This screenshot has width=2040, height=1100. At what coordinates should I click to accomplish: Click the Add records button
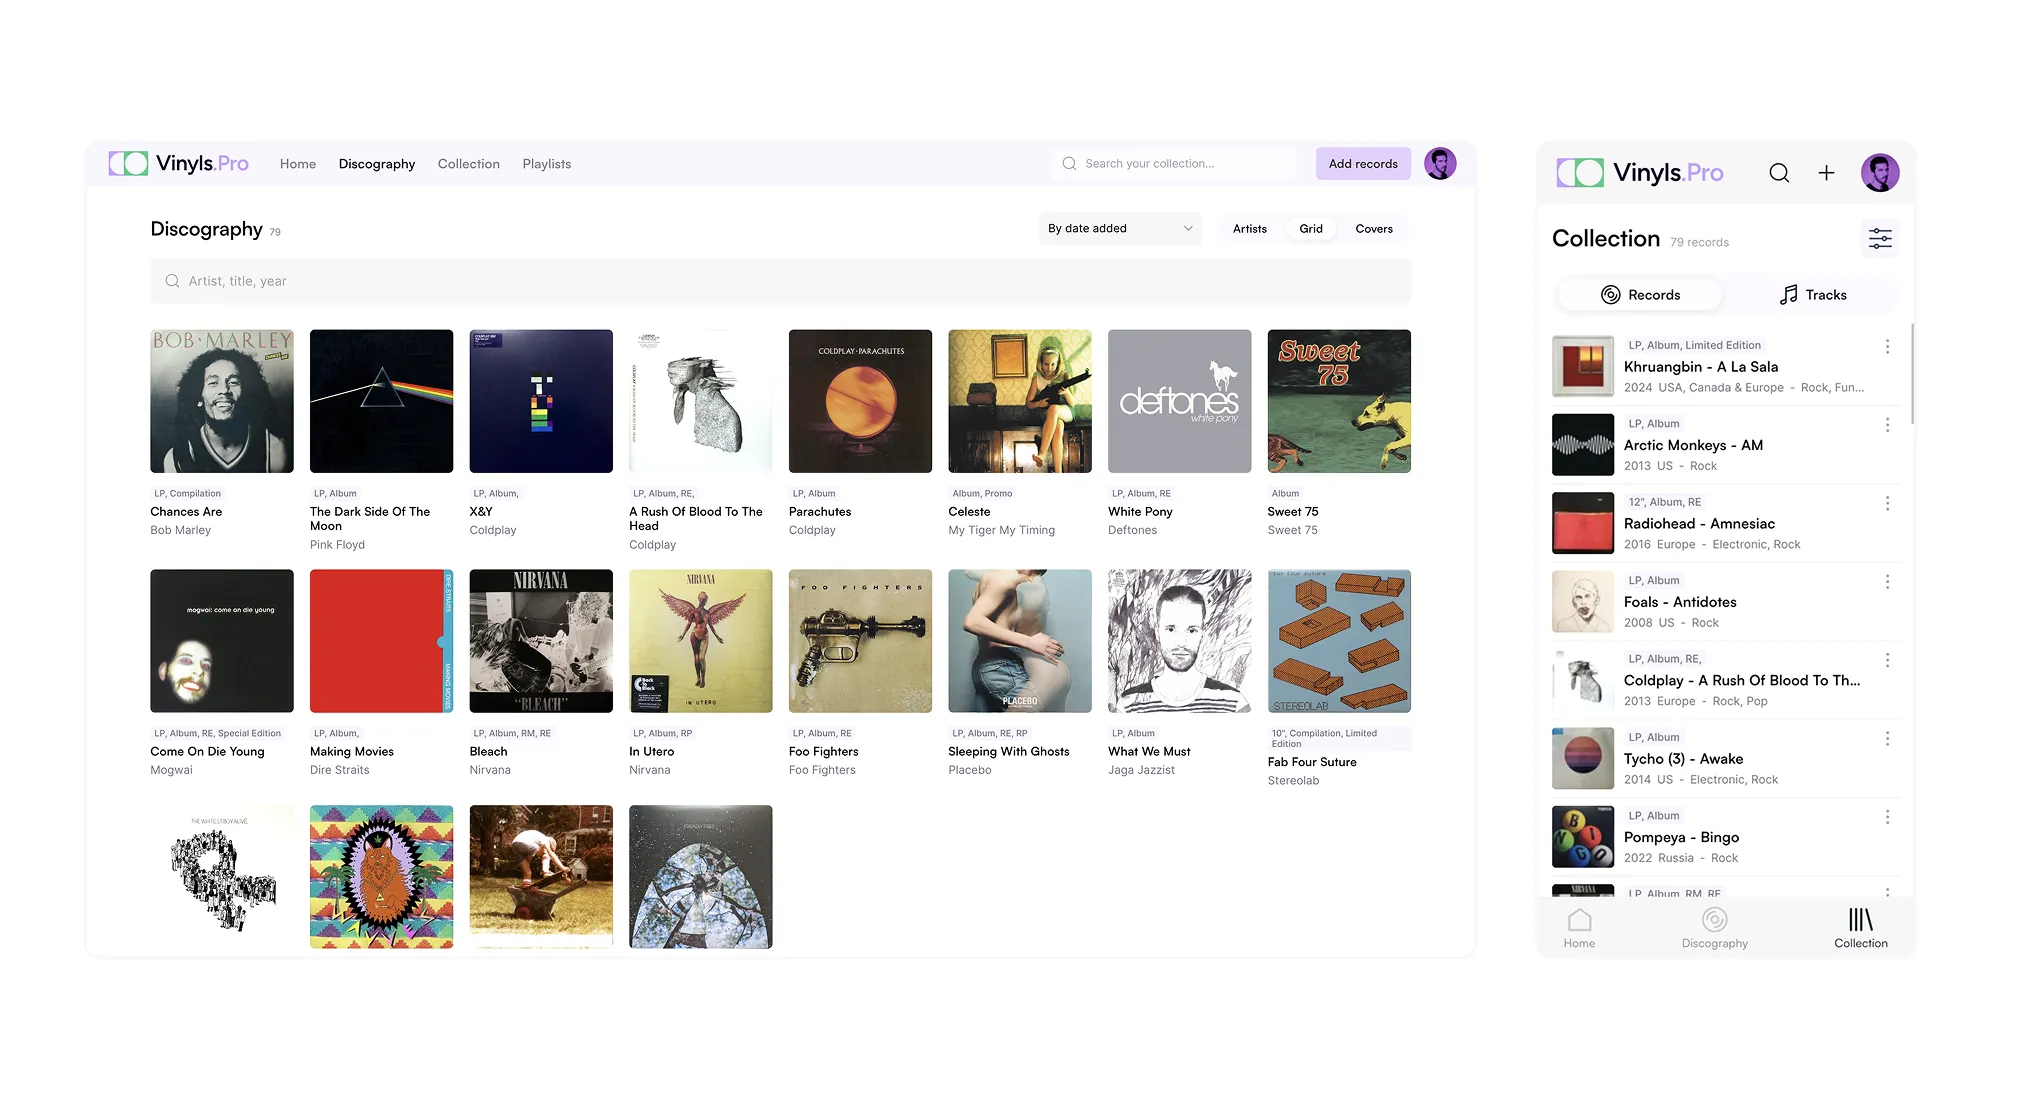click(x=1362, y=164)
